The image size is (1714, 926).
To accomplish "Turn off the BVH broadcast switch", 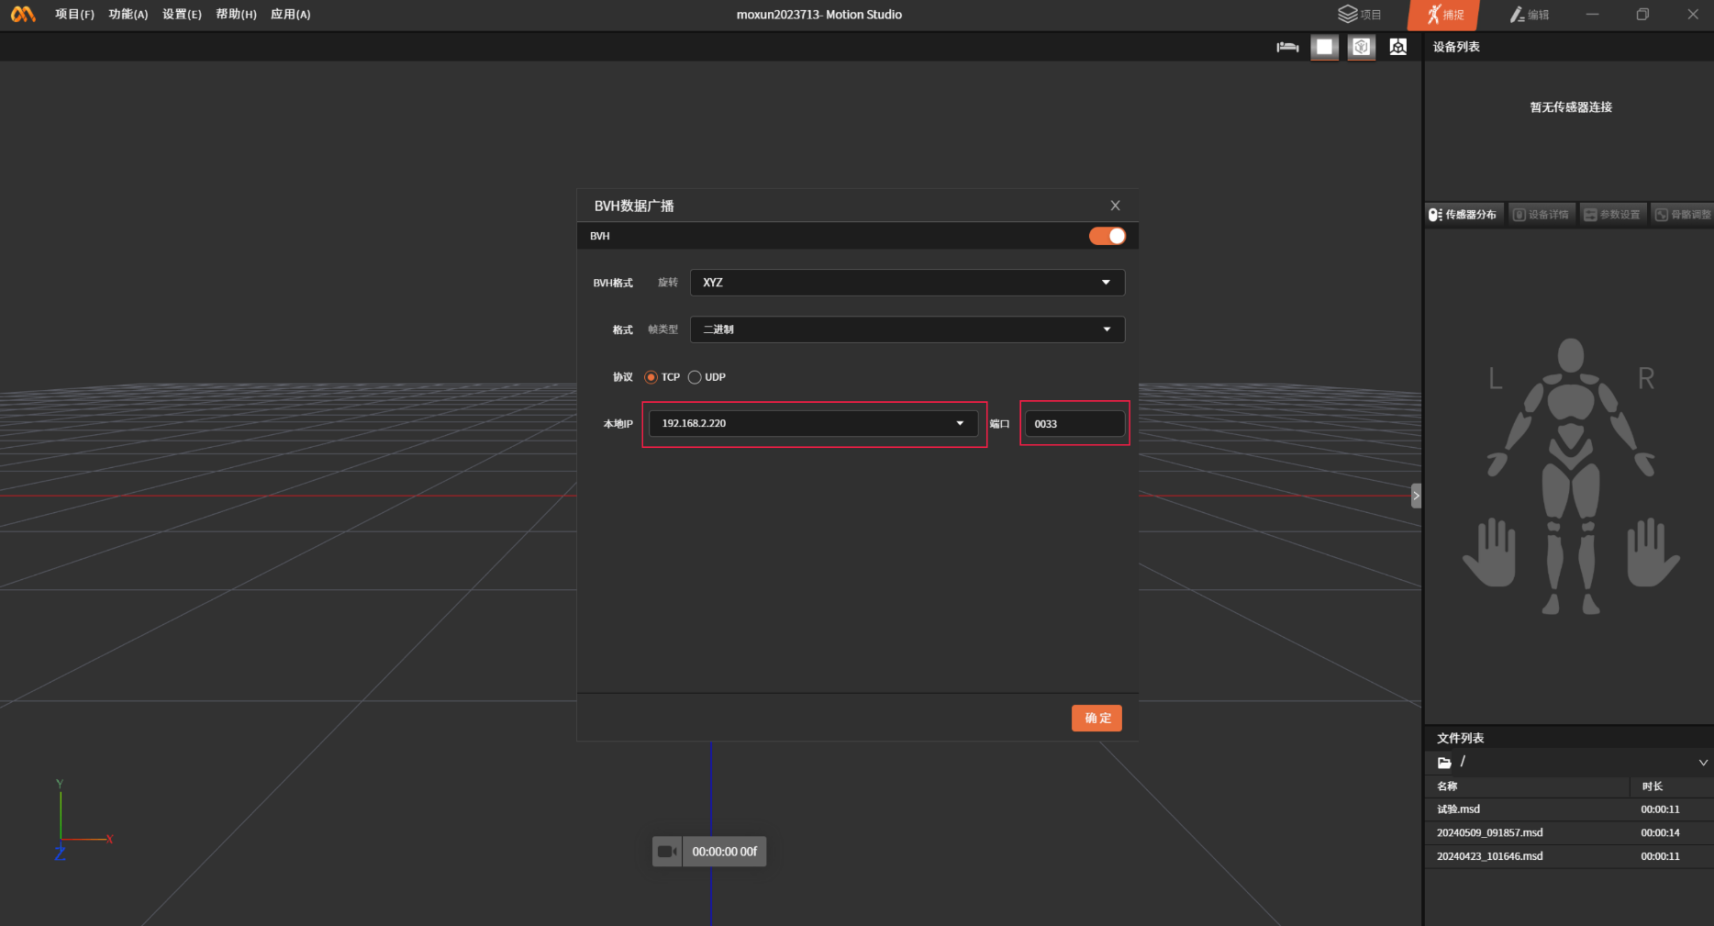I will point(1107,236).
